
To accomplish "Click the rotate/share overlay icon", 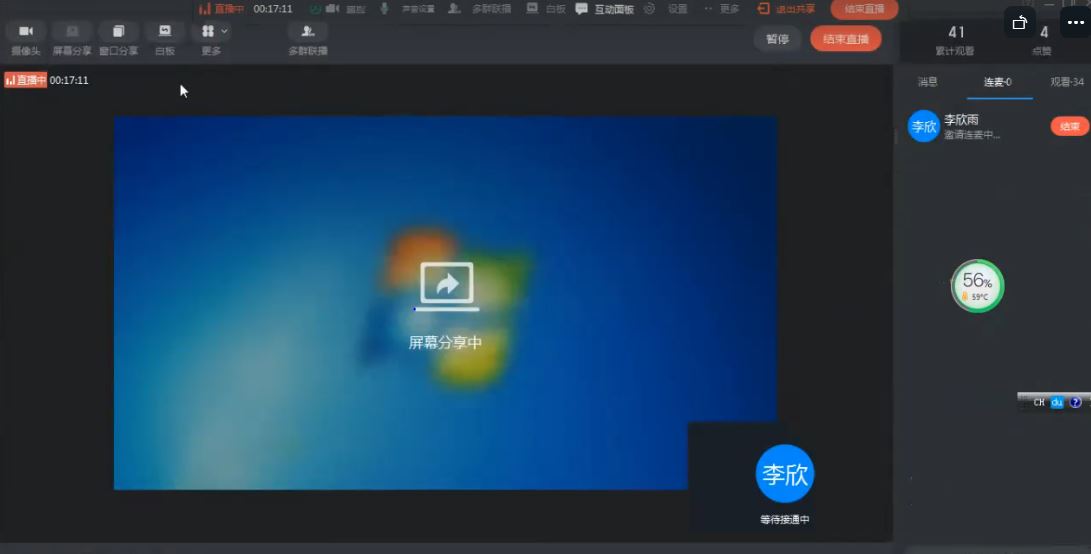I will click(x=1019, y=23).
